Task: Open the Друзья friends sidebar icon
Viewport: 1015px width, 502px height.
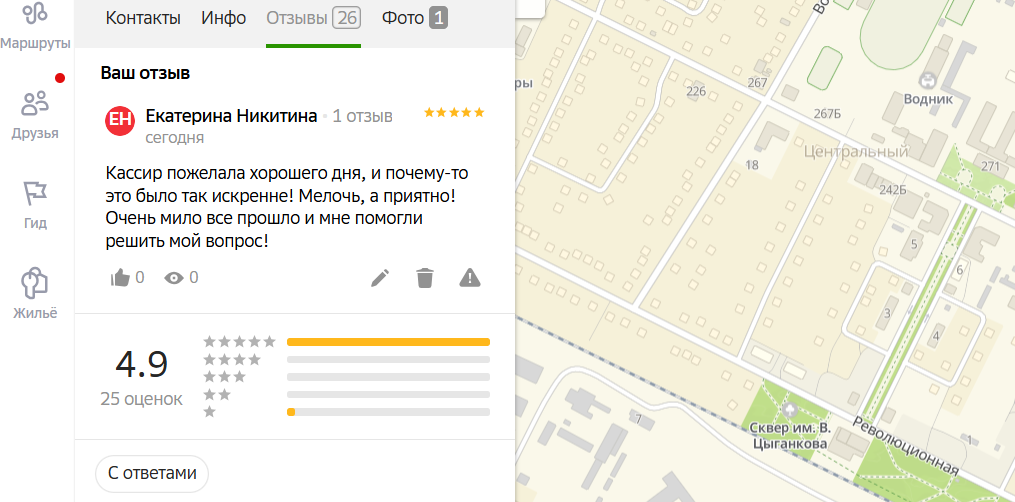Action: click(x=35, y=103)
